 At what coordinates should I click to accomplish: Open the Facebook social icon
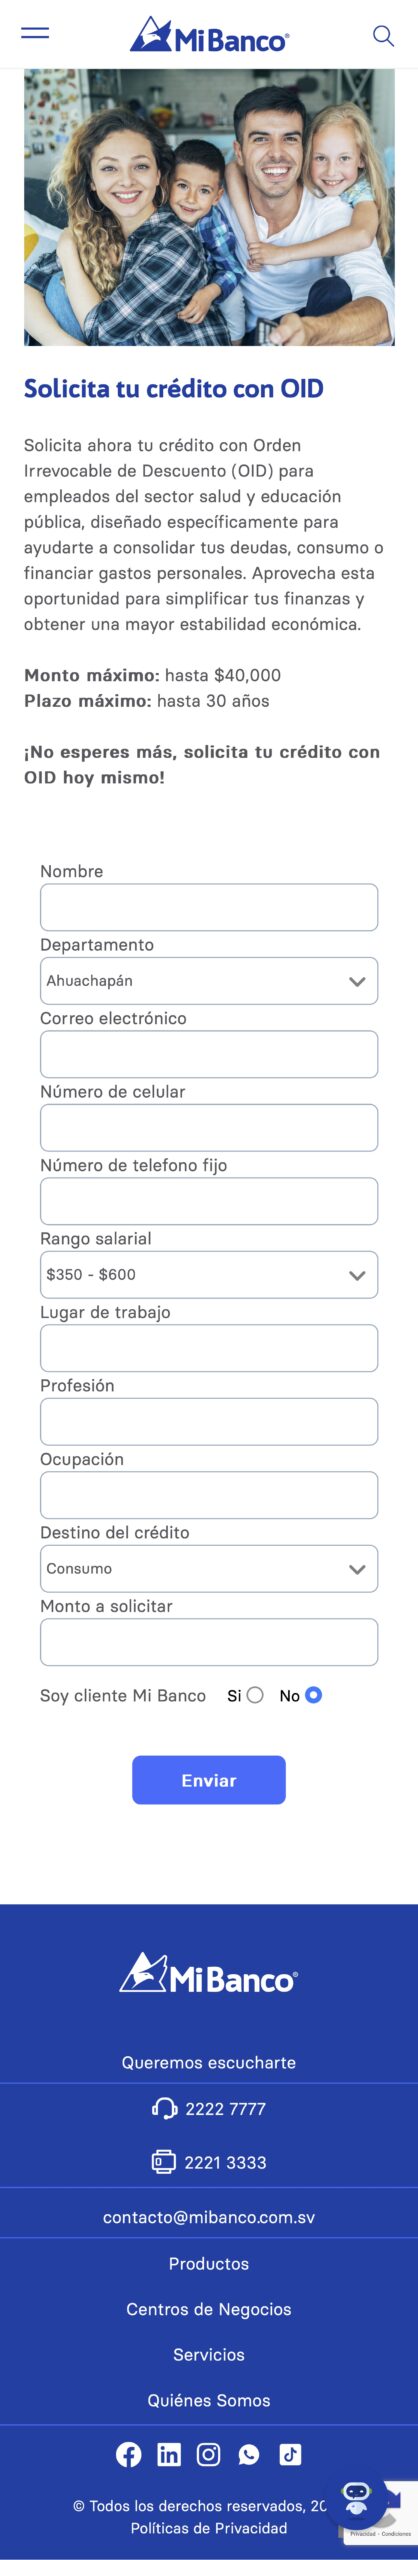click(129, 2454)
